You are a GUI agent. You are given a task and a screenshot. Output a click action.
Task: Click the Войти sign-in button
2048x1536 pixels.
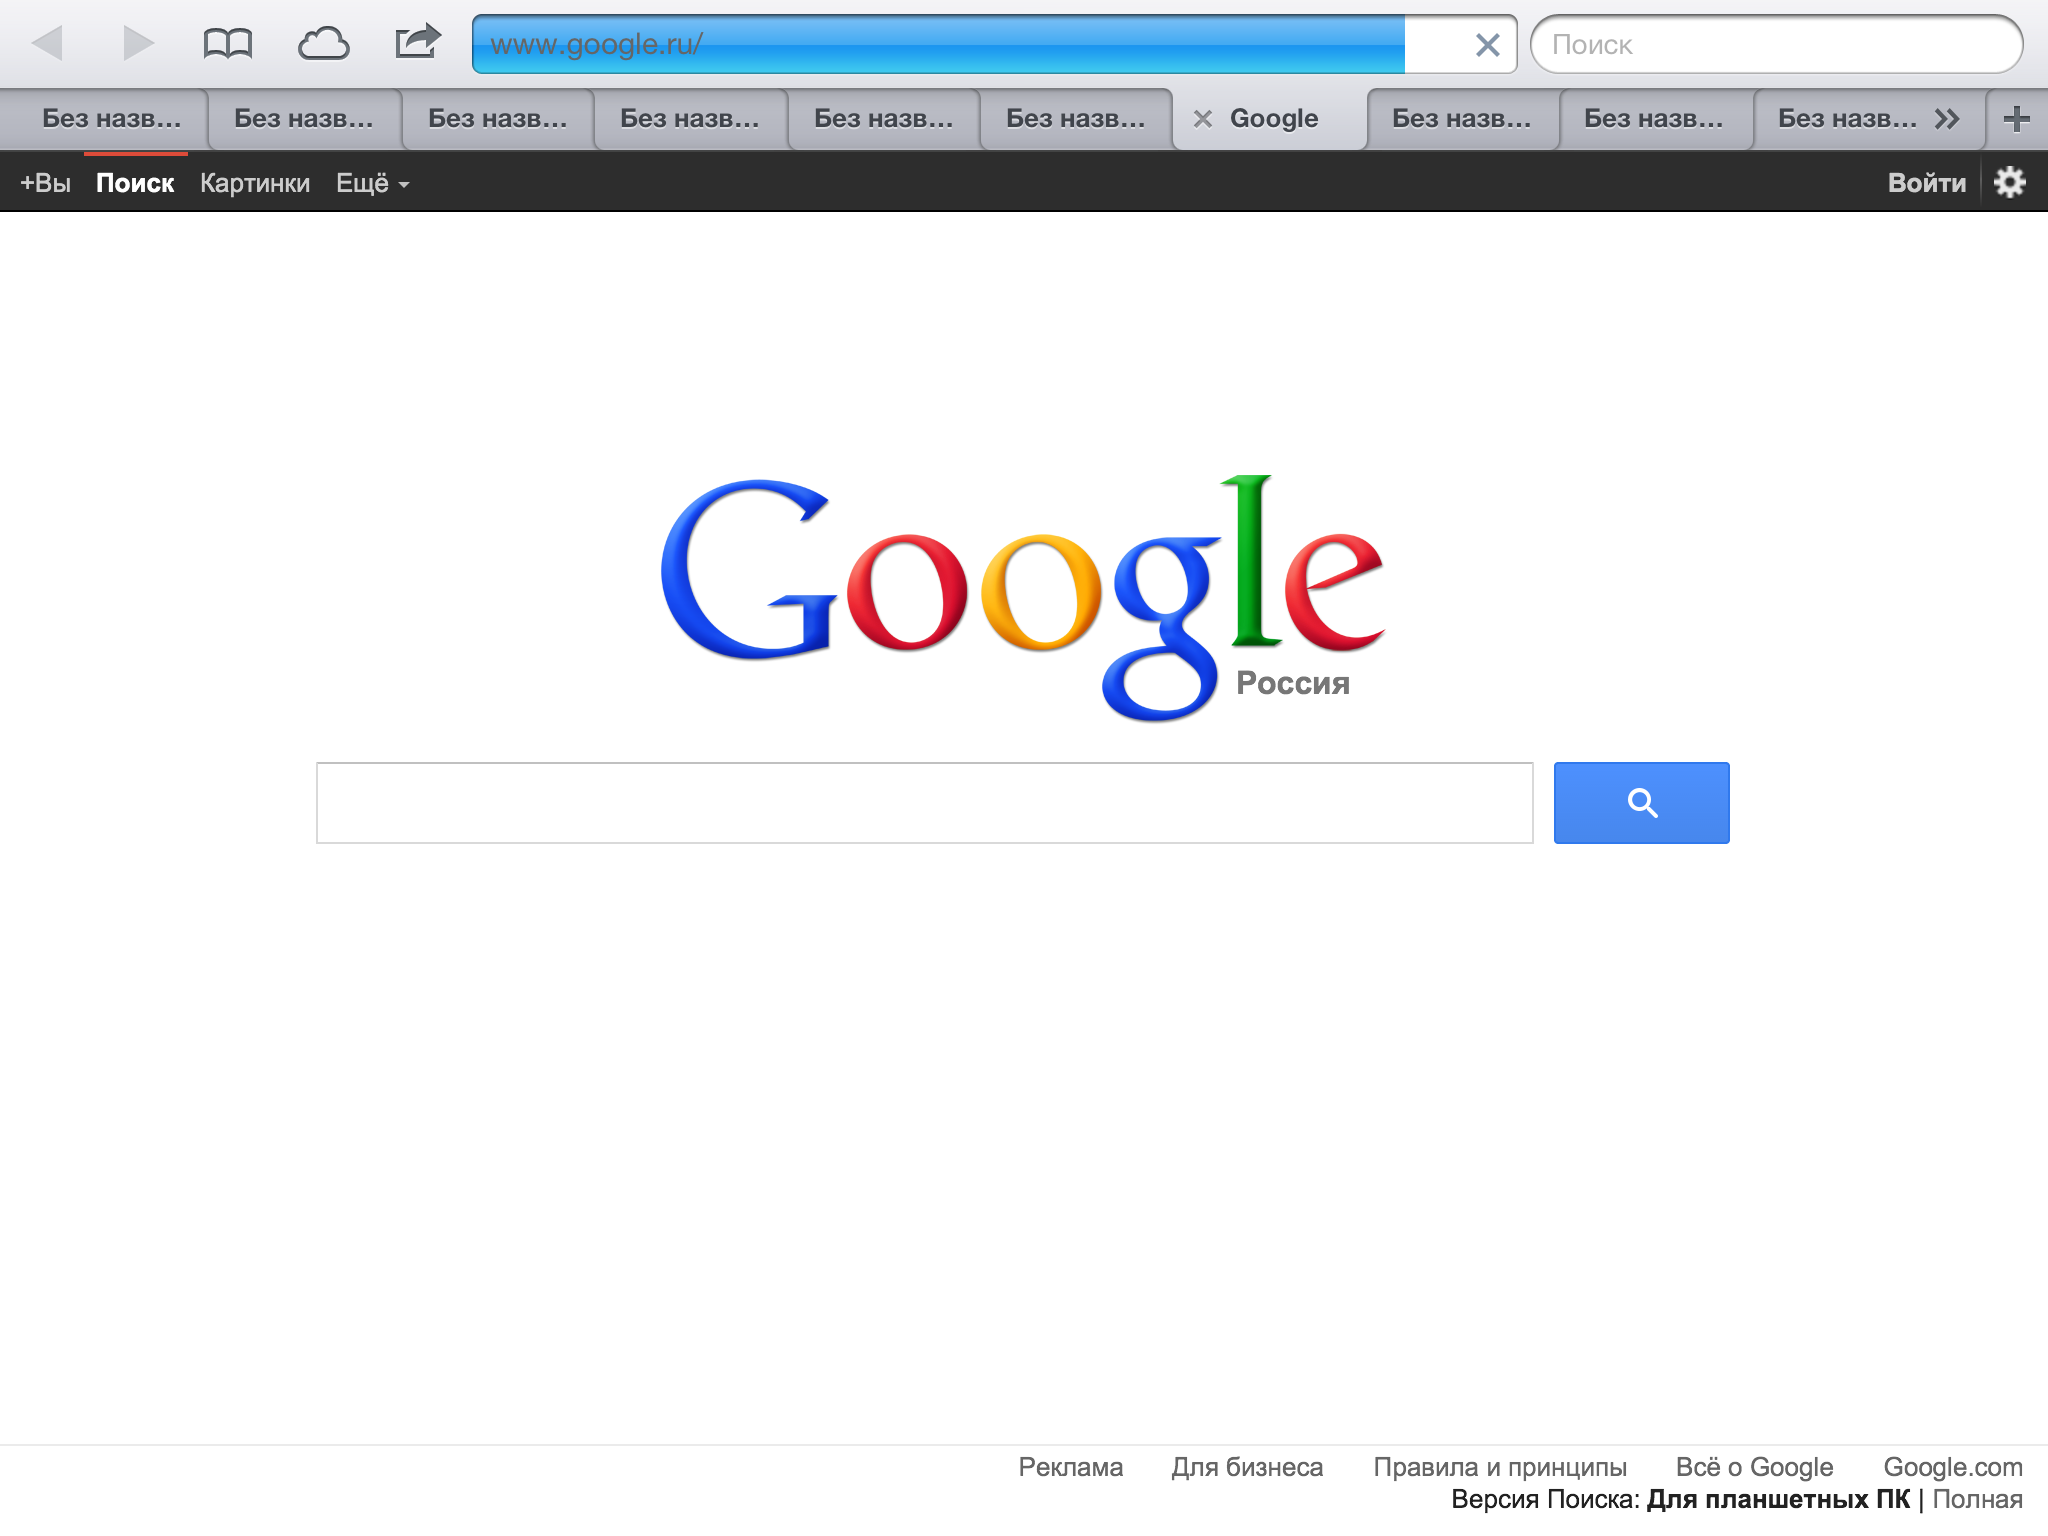pos(1927,183)
